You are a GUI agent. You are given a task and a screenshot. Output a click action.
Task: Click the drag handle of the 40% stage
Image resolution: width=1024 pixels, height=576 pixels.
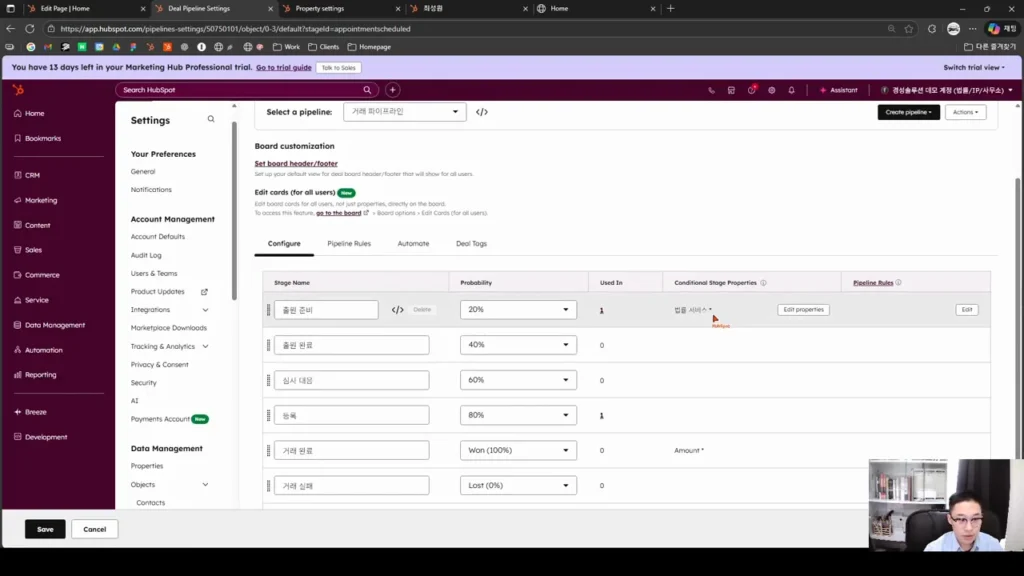point(268,345)
